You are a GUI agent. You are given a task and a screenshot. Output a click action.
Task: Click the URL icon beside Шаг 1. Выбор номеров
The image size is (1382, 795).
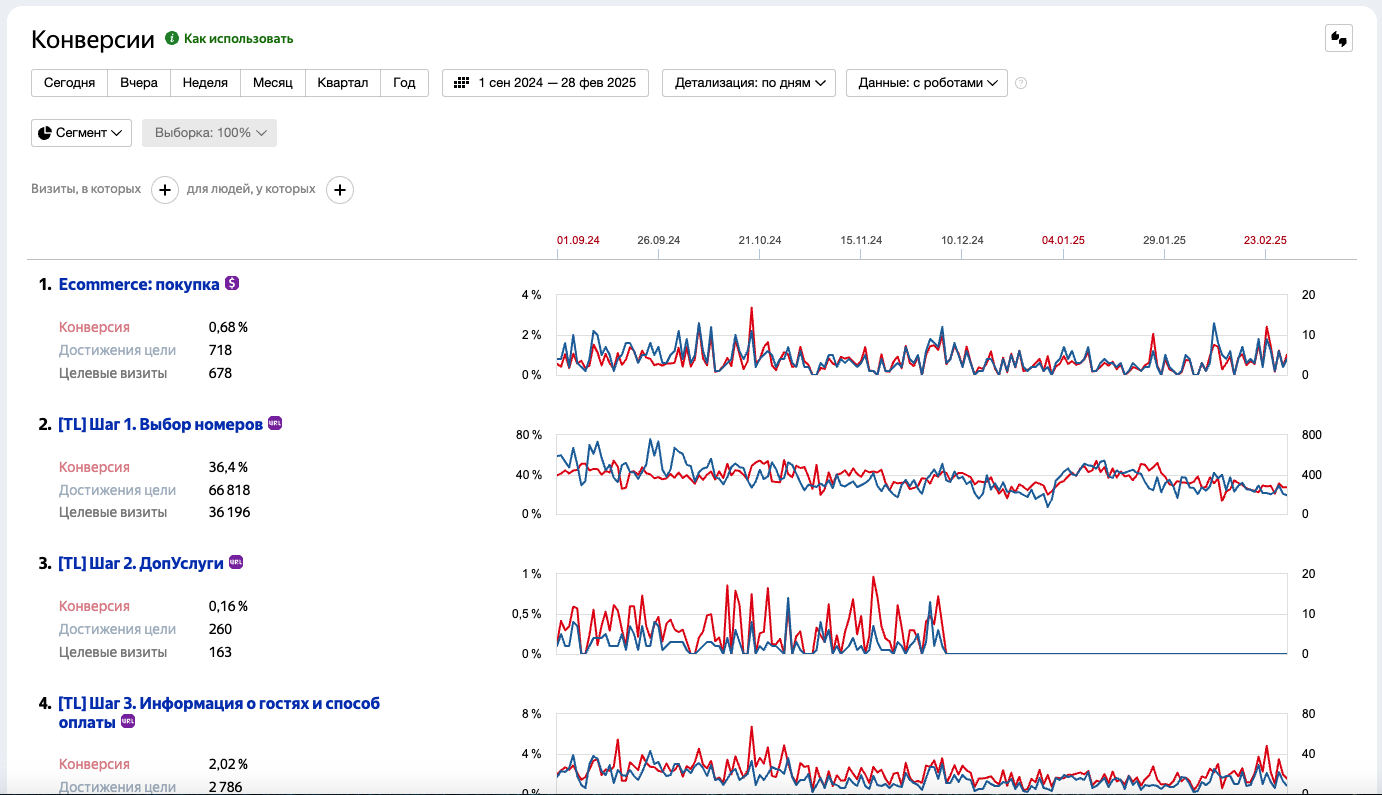click(x=275, y=424)
